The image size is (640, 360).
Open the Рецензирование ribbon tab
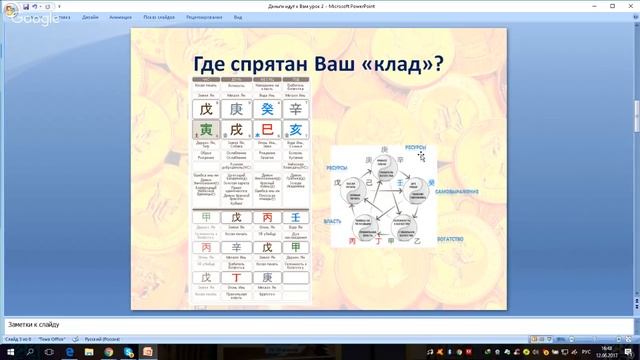tap(204, 17)
